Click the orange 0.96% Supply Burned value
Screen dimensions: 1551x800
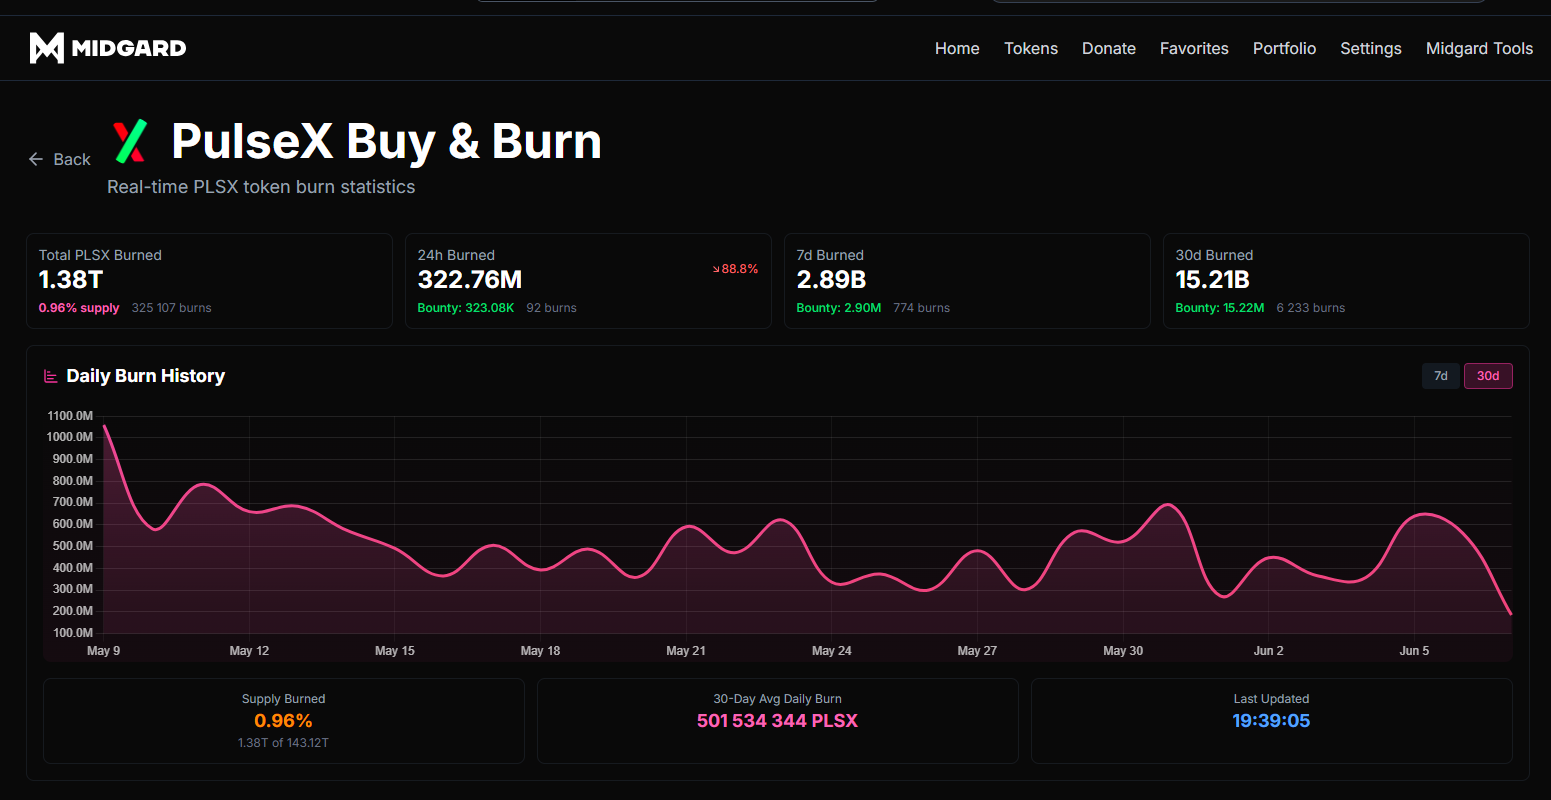pyautogui.click(x=283, y=721)
